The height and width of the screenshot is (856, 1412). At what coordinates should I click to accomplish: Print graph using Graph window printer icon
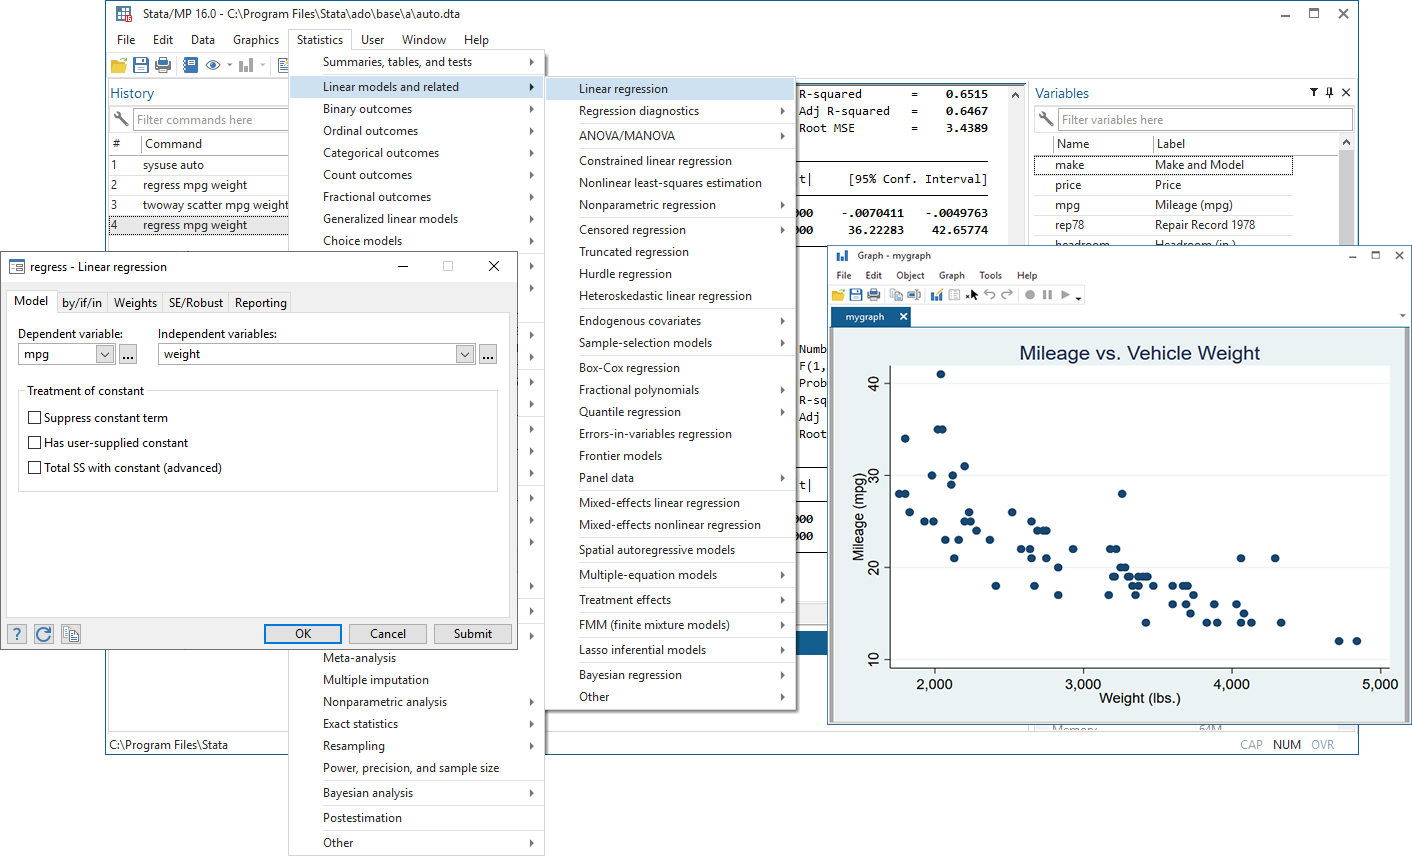[x=873, y=295]
